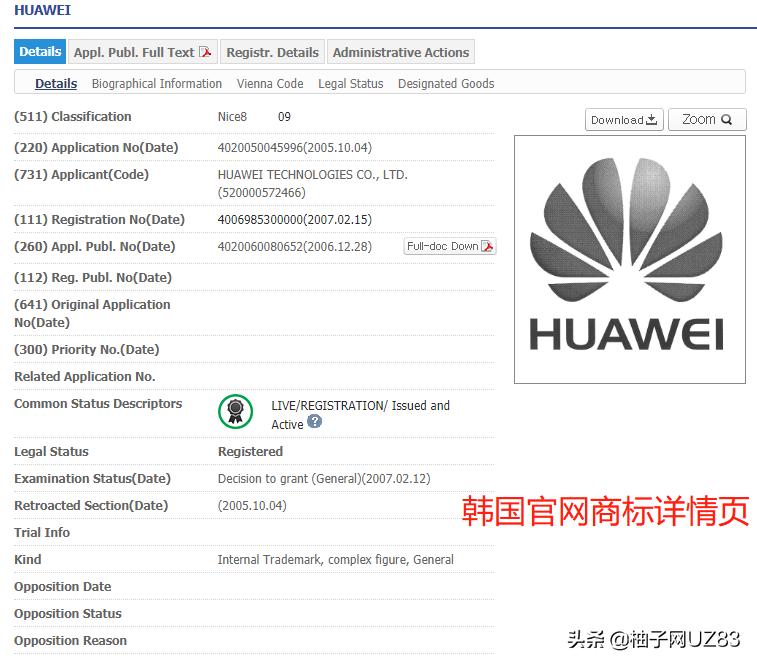Image resolution: width=757 pixels, height=666 pixels.
Task: Download the trademark image
Action: [x=624, y=120]
